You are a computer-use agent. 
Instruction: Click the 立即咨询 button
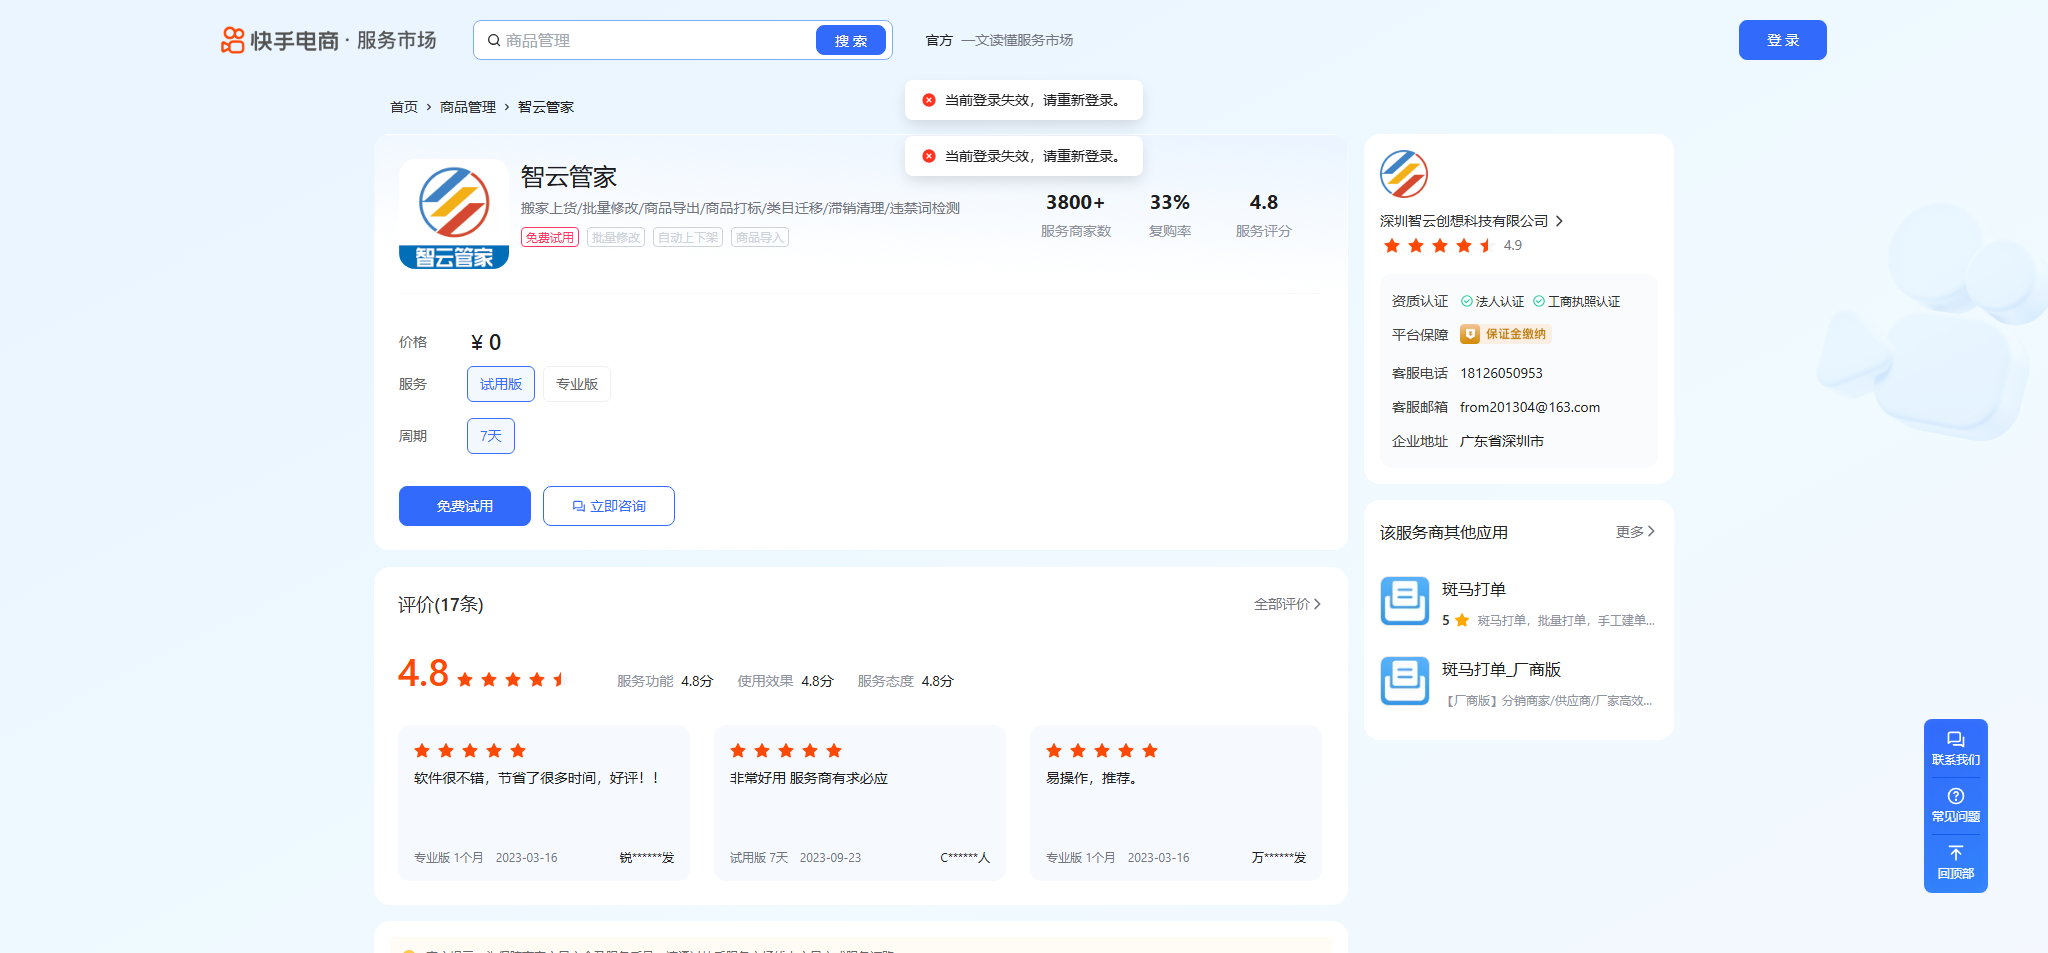[609, 506]
